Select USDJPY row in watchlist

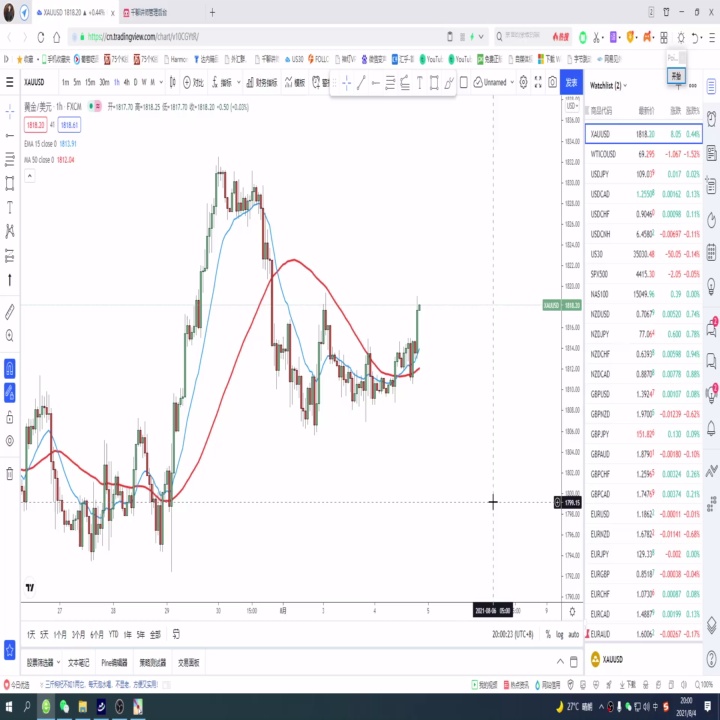pos(644,174)
